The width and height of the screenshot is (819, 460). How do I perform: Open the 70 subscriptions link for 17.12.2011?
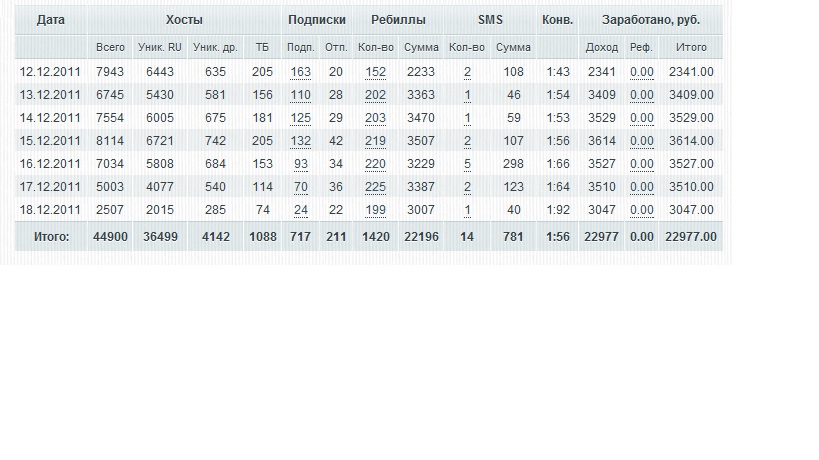[x=301, y=187]
